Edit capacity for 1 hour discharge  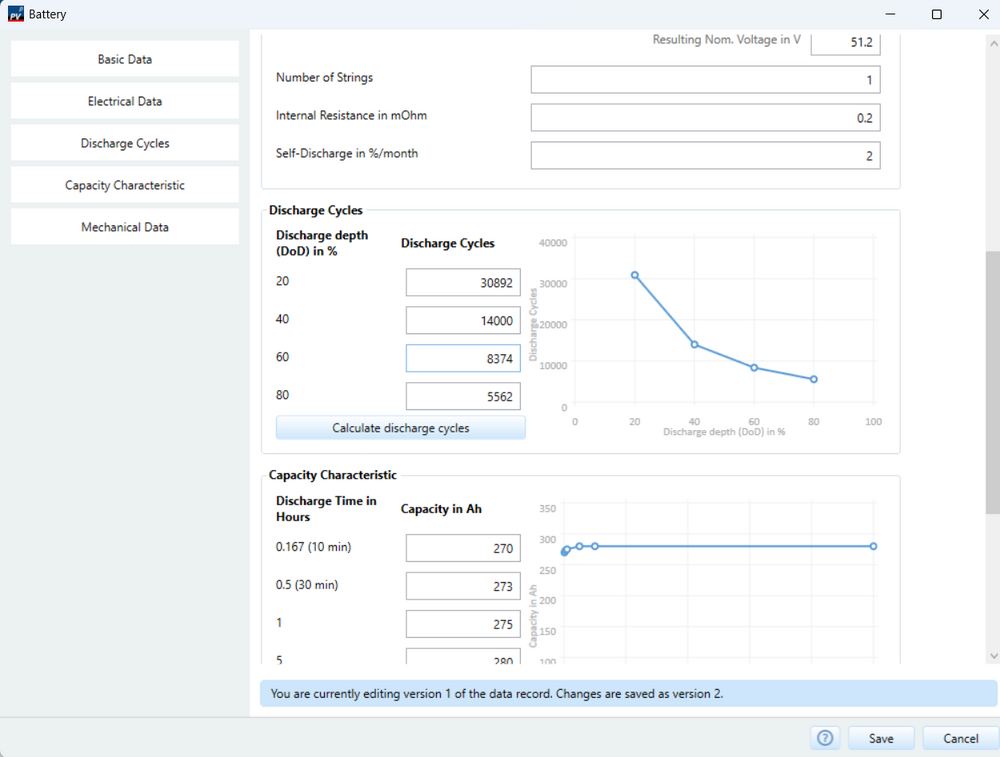click(x=463, y=624)
